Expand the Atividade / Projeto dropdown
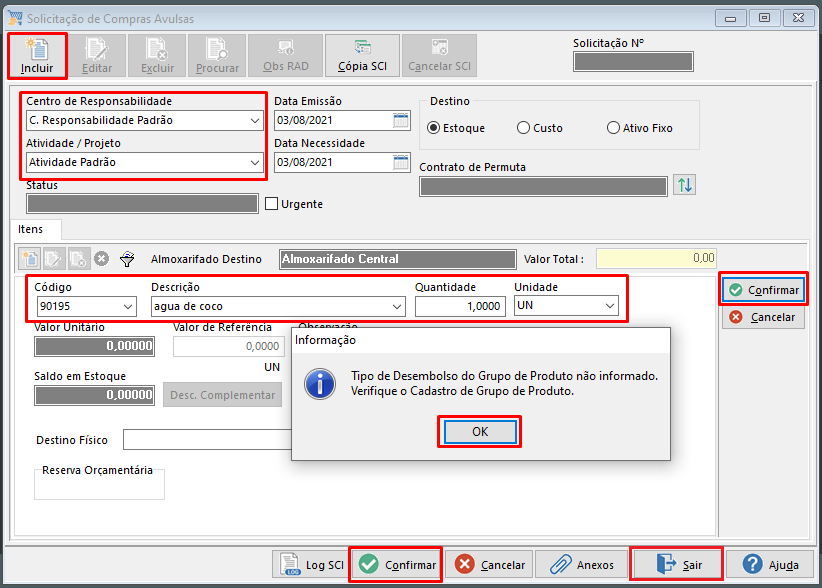822x588 pixels. pyautogui.click(x=255, y=162)
